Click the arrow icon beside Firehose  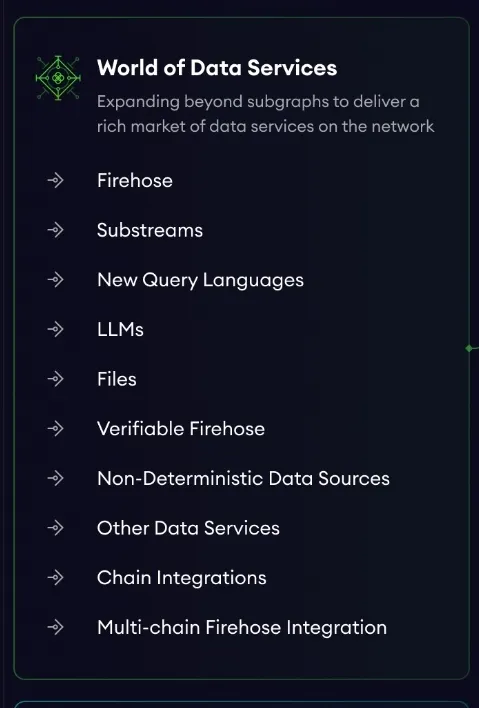56,180
